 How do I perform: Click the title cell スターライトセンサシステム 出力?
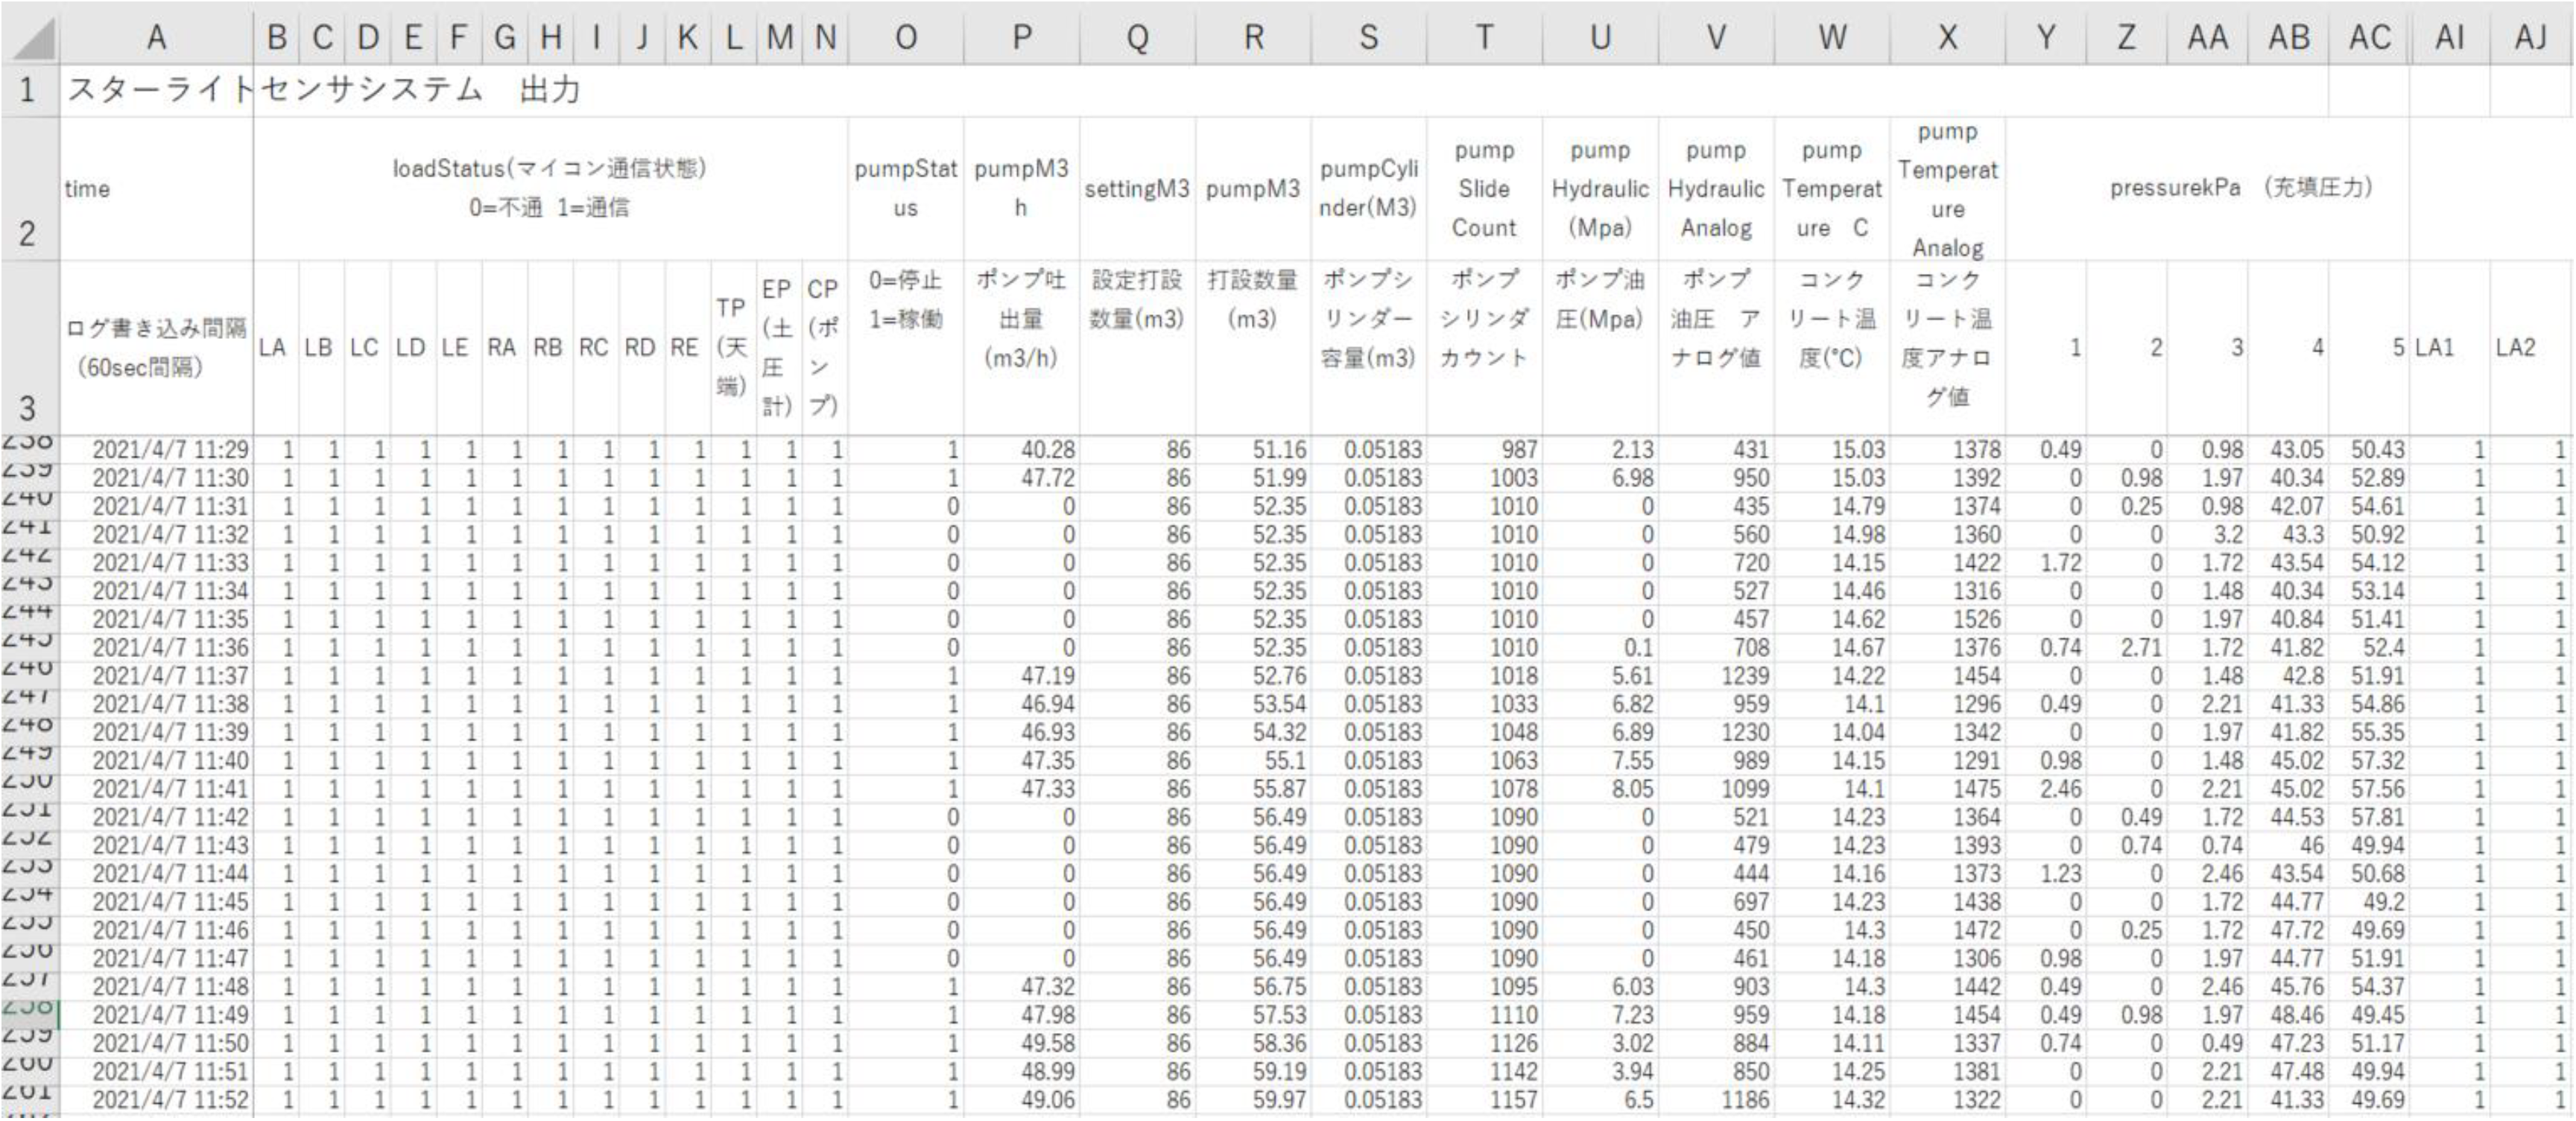[323, 91]
